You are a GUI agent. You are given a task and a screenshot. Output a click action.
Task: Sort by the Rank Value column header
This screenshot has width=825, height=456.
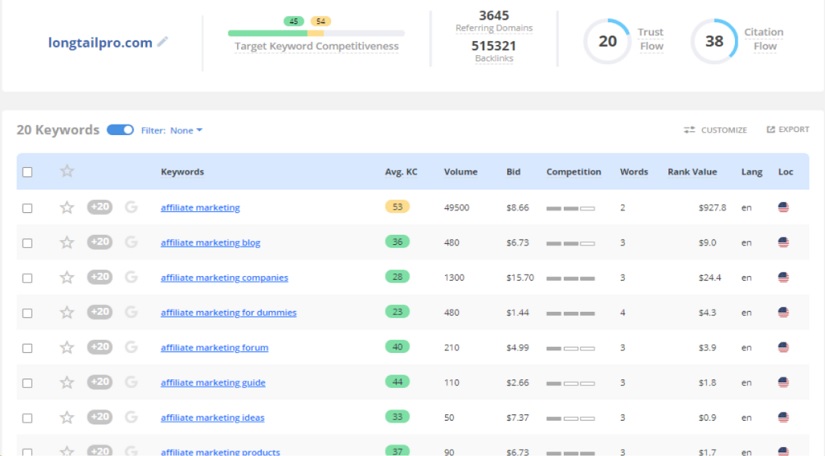point(692,172)
